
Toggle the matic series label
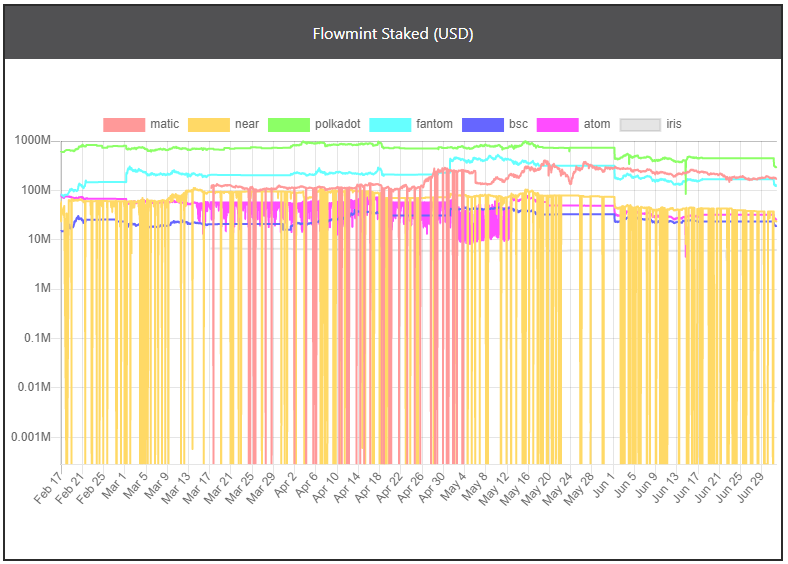pyautogui.click(x=164, y=124)
